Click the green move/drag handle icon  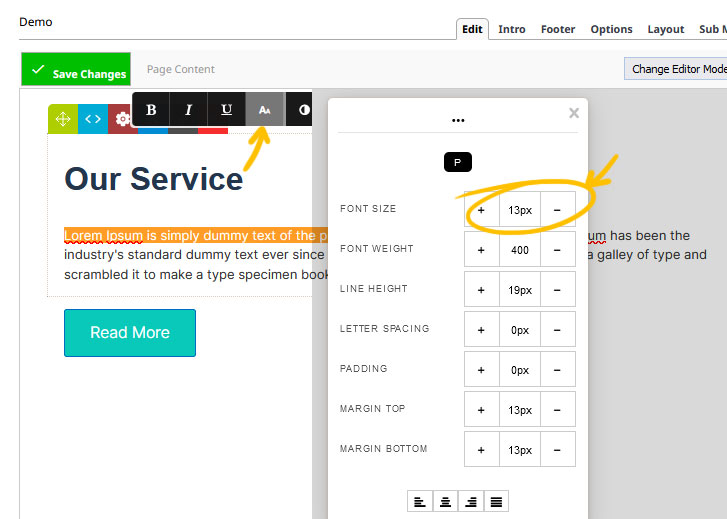pyautogui.click(x=63, y=119)
